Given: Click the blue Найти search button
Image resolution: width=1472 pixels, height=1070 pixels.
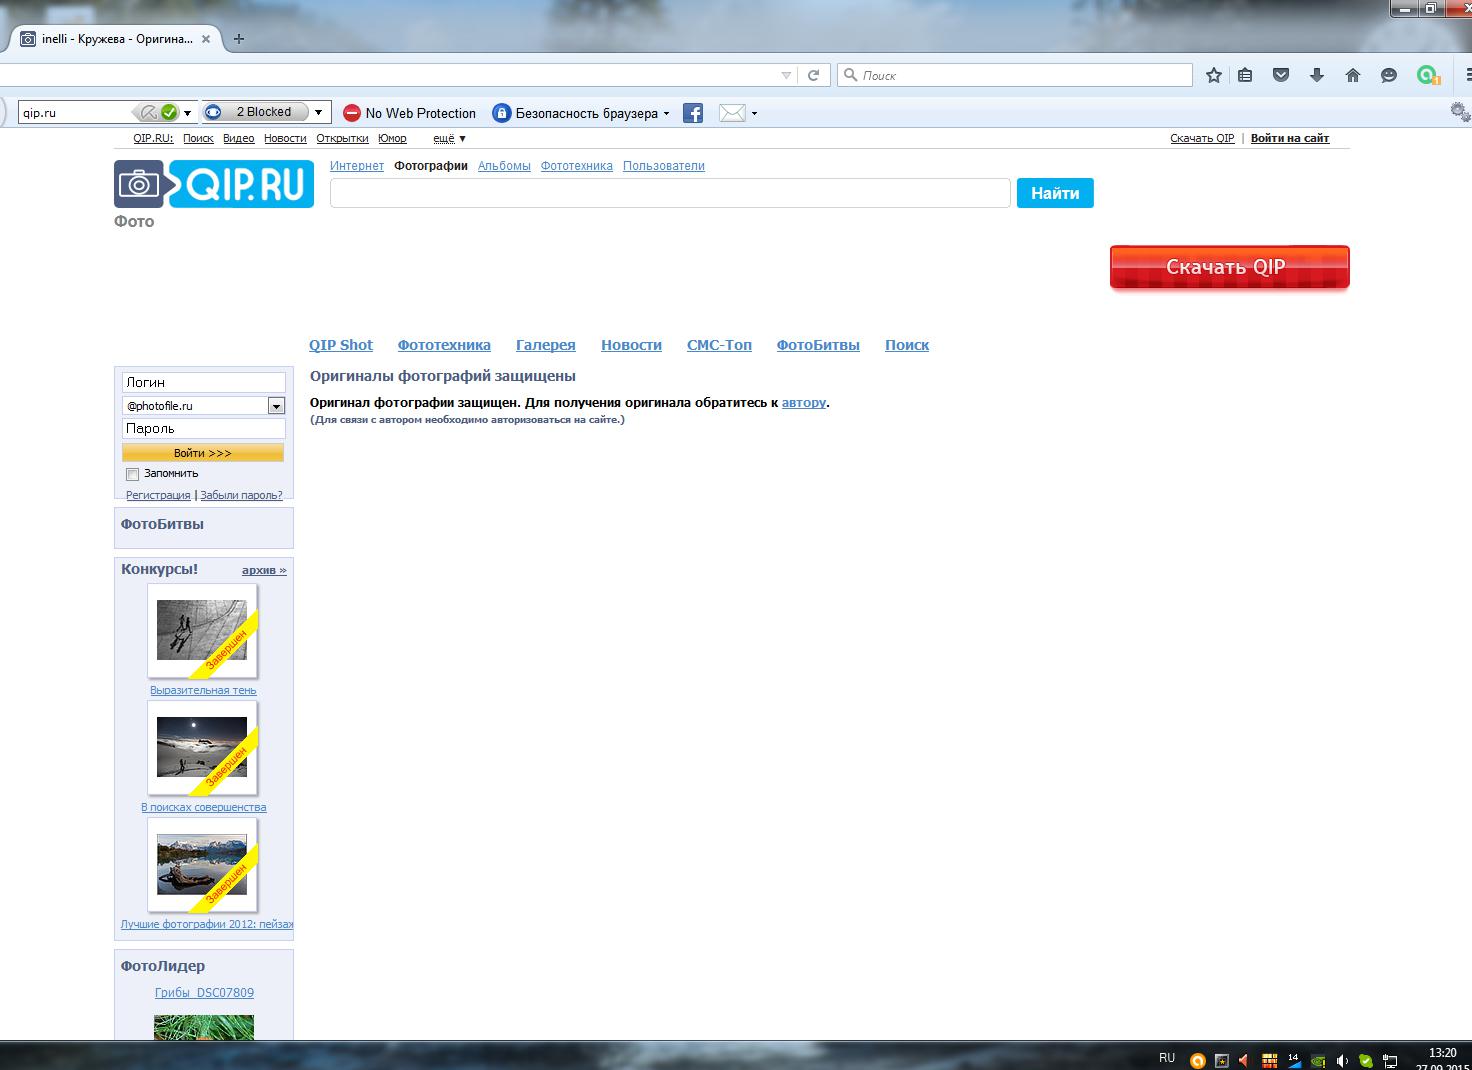Looking at the screenshot, I should pyautogui.click(x=1055, y=193).
